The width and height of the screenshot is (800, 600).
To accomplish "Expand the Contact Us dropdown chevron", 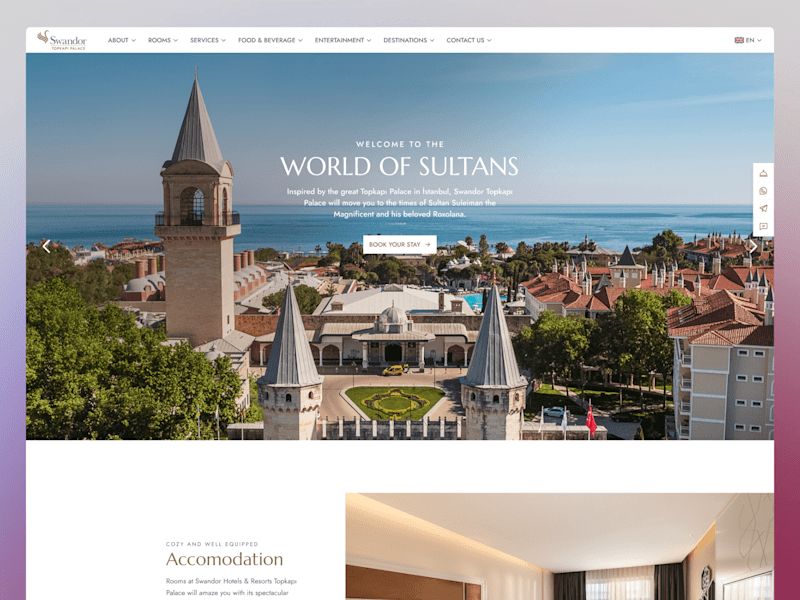I will [x=489, y=40].
